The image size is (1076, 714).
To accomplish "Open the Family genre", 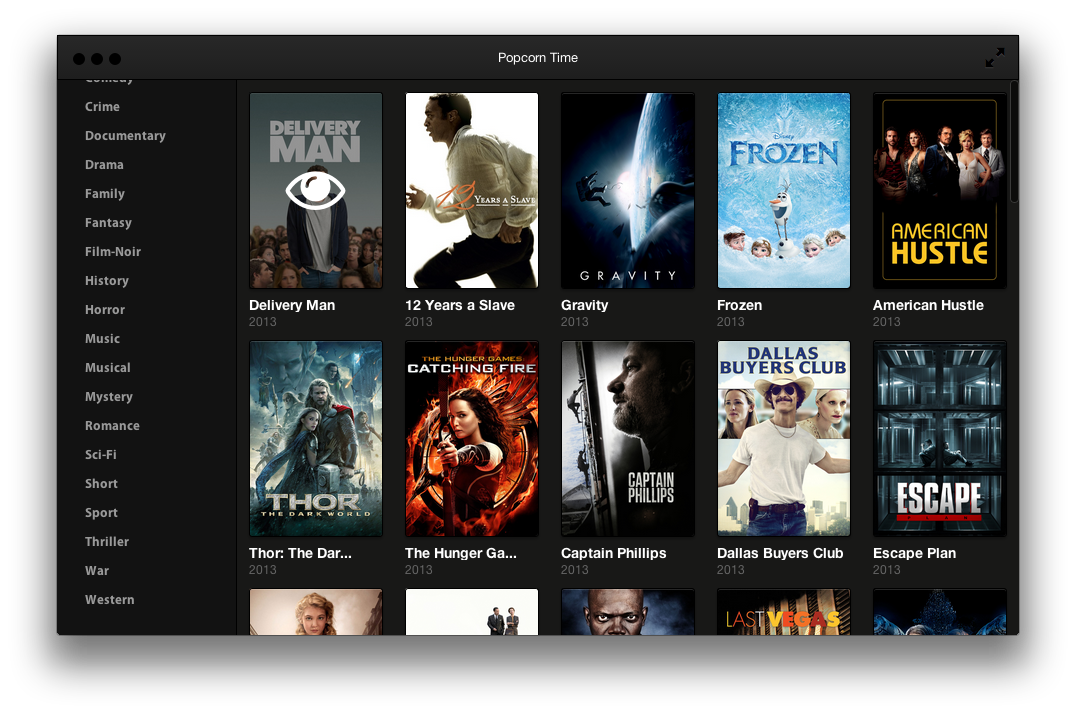I will [x=105, y=194].
